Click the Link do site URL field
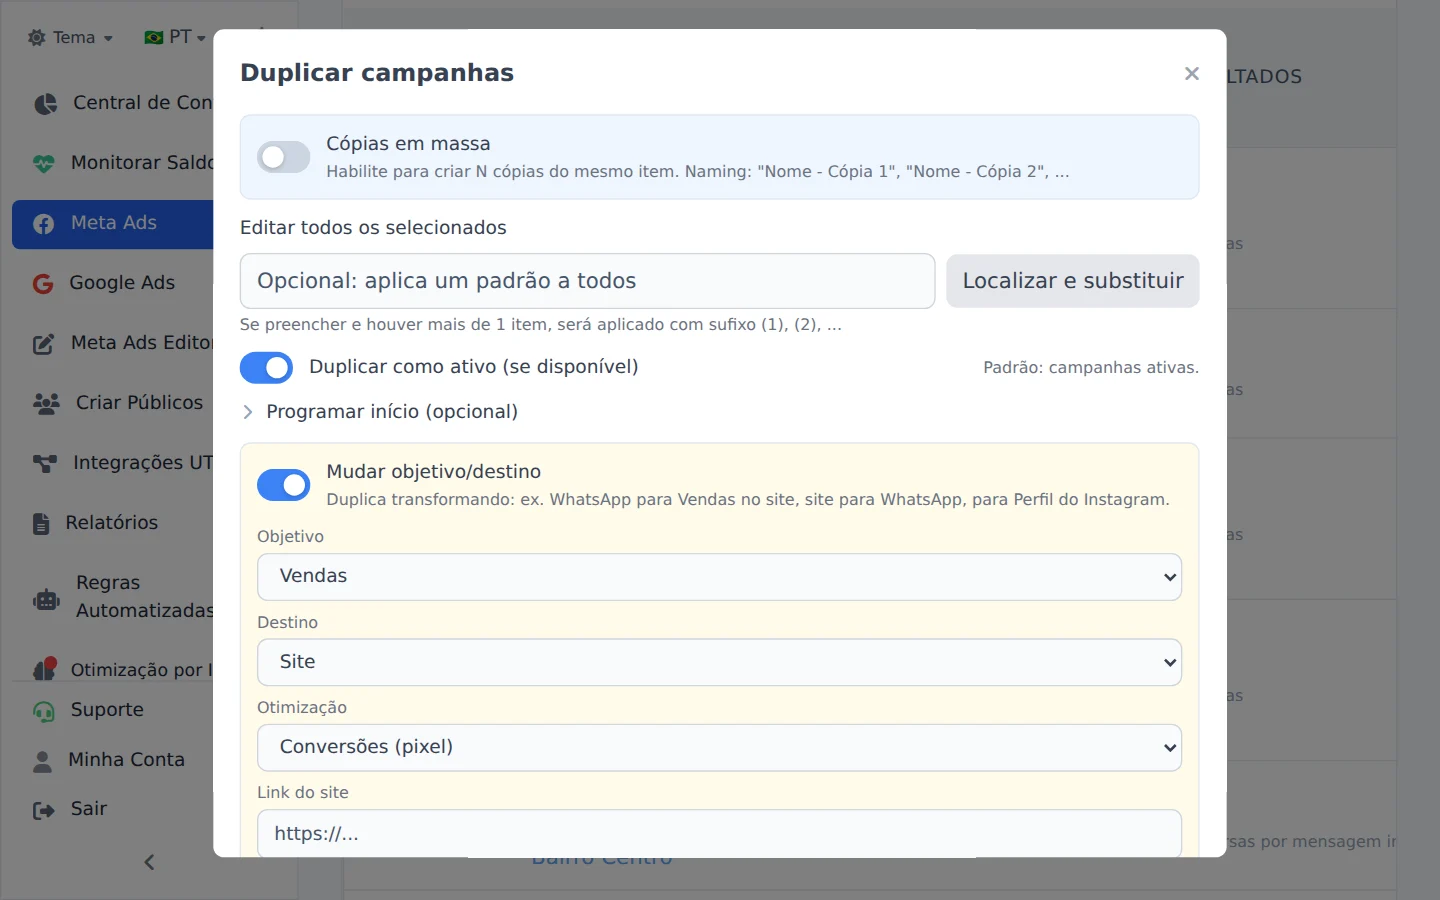The image size is (1440, 900). point(719,833)
